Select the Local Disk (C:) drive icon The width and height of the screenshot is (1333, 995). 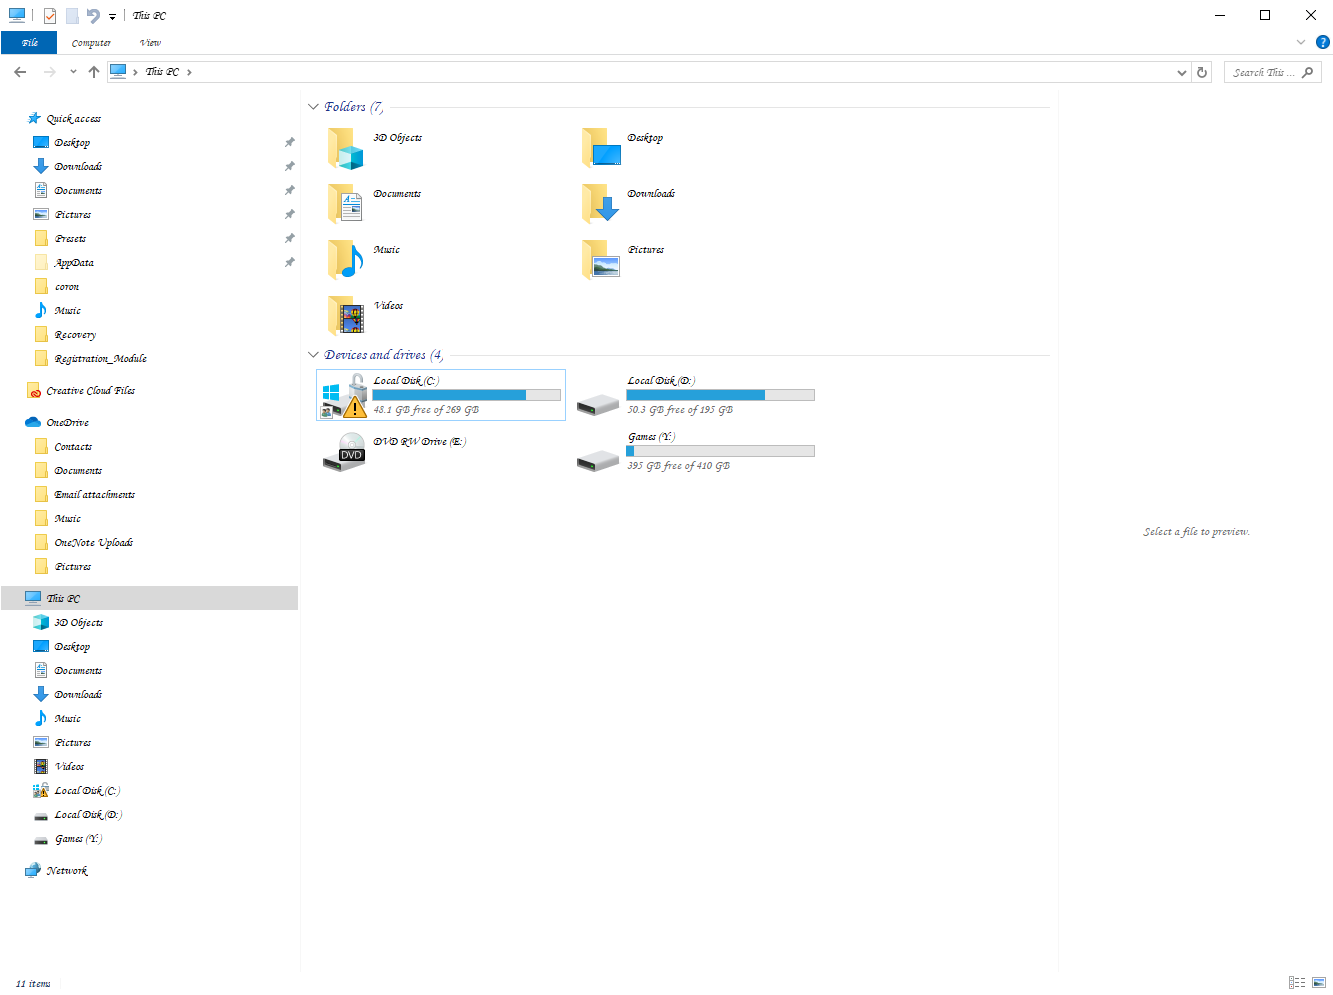(344, 396)
